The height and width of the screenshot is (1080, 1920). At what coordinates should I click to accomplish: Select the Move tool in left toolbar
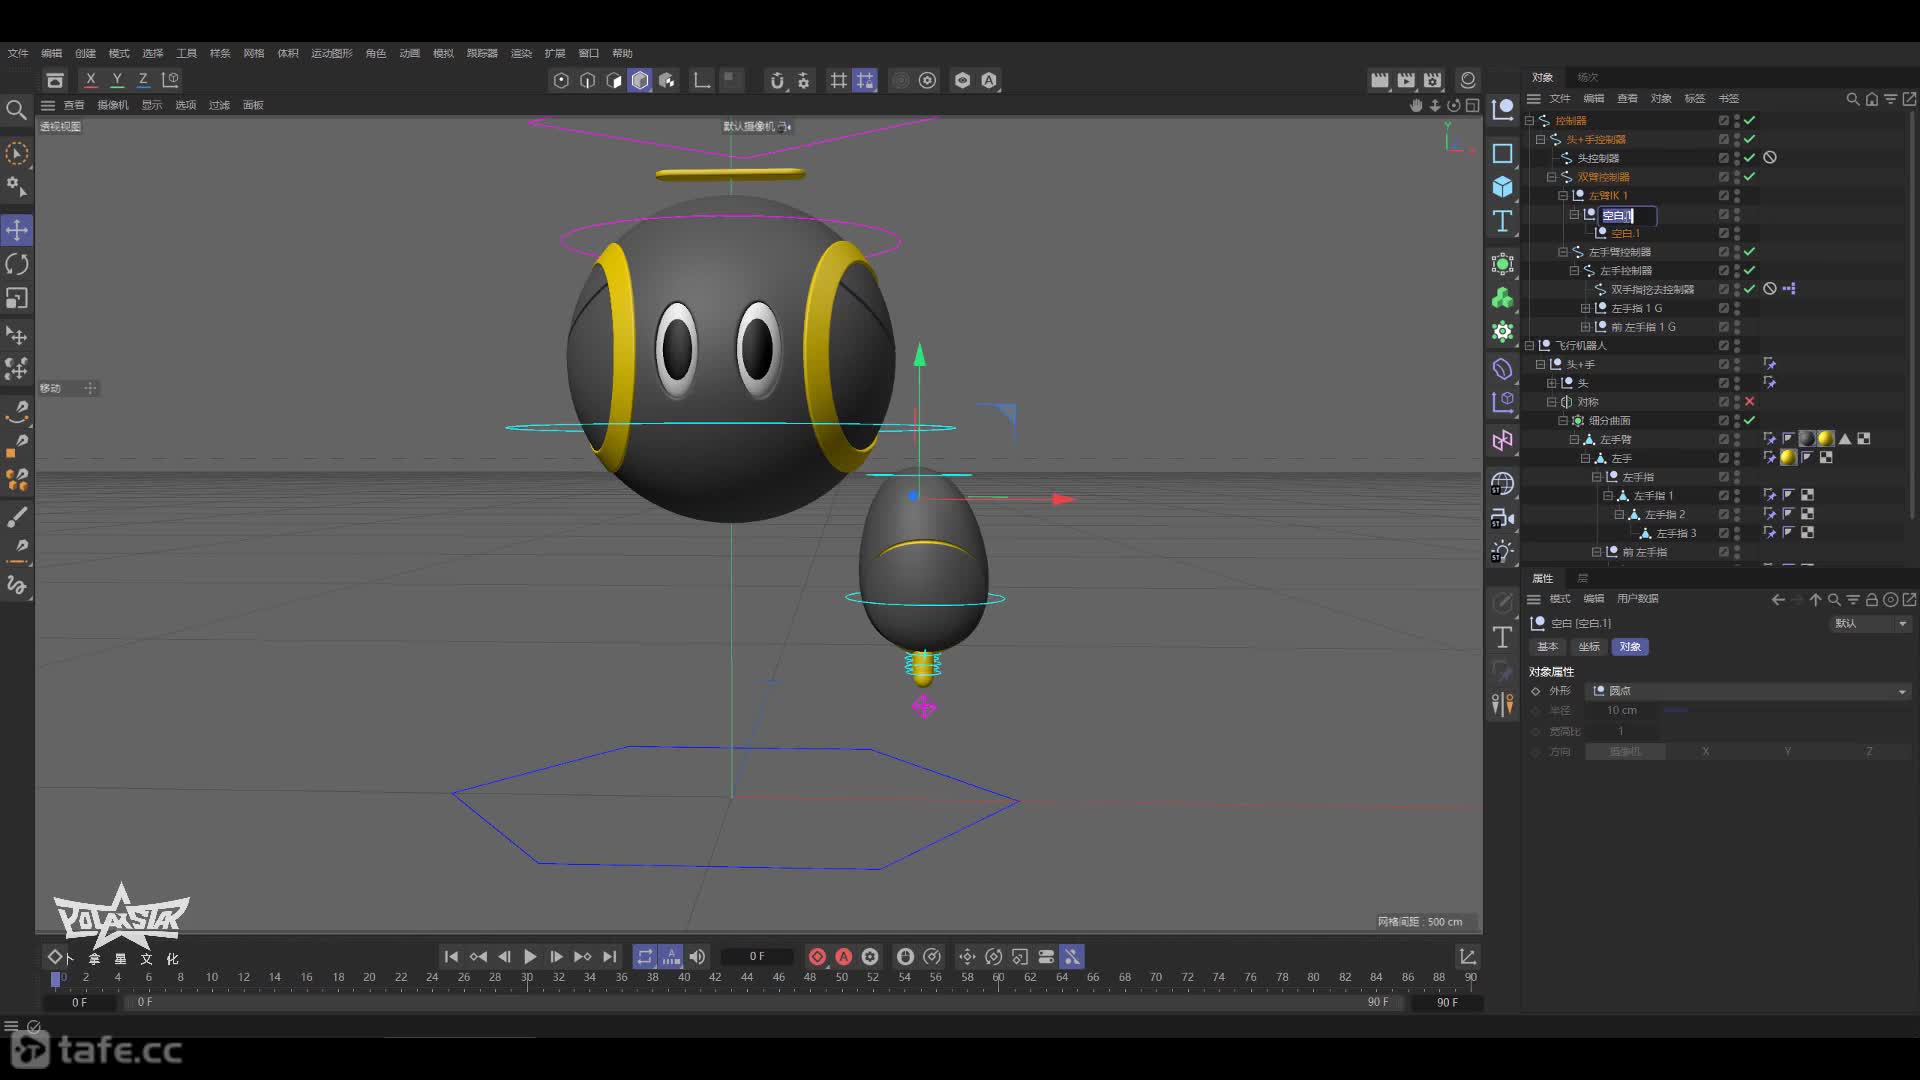tap(17, 230)
